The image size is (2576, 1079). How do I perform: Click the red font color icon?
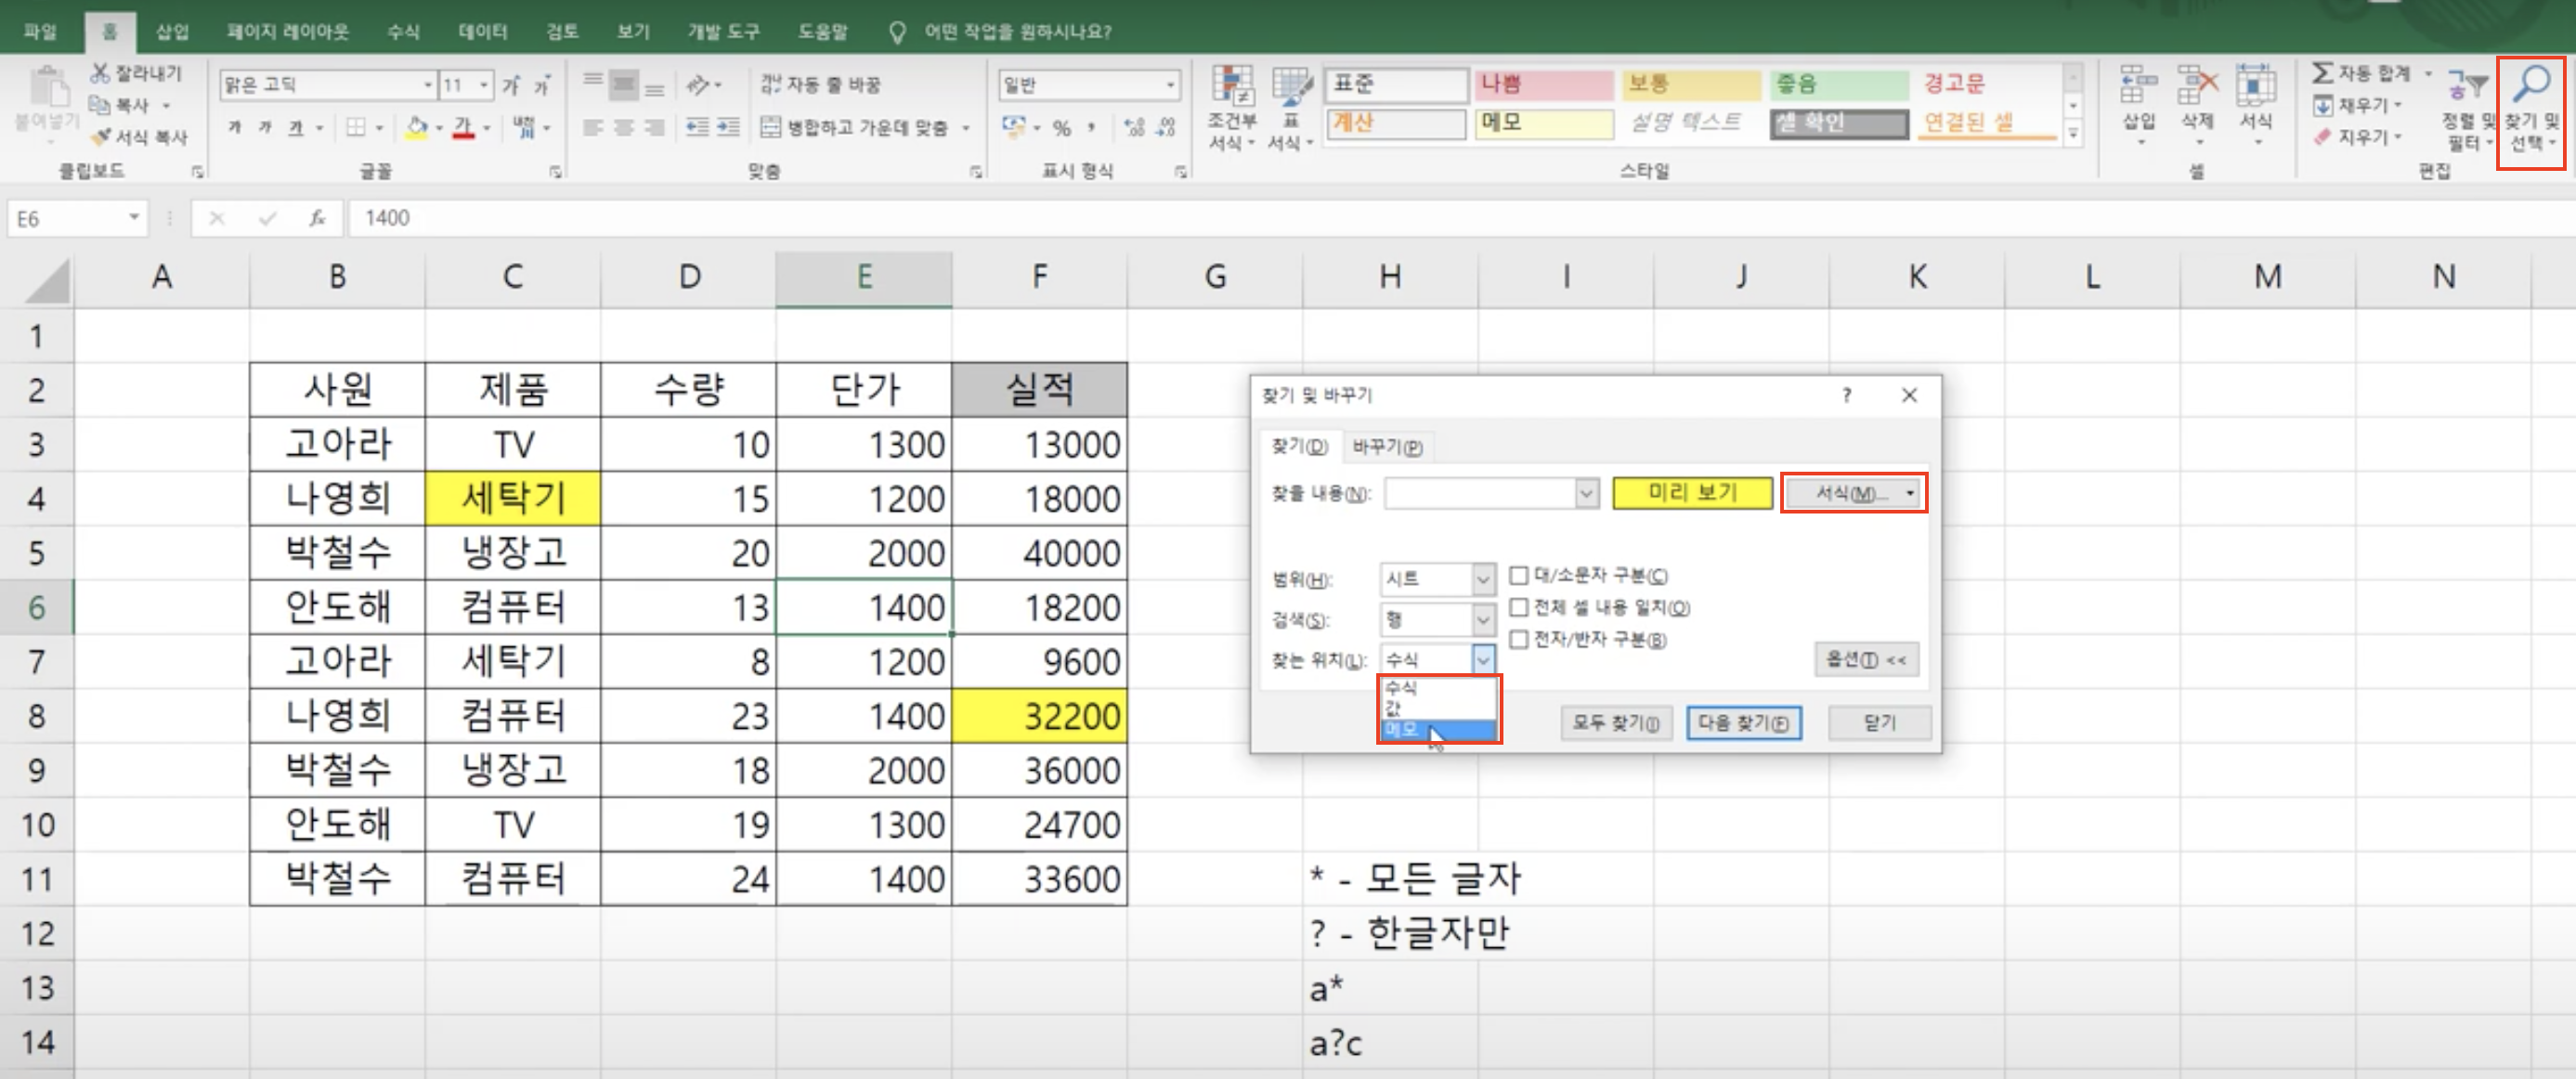click(x=463, y=127)
